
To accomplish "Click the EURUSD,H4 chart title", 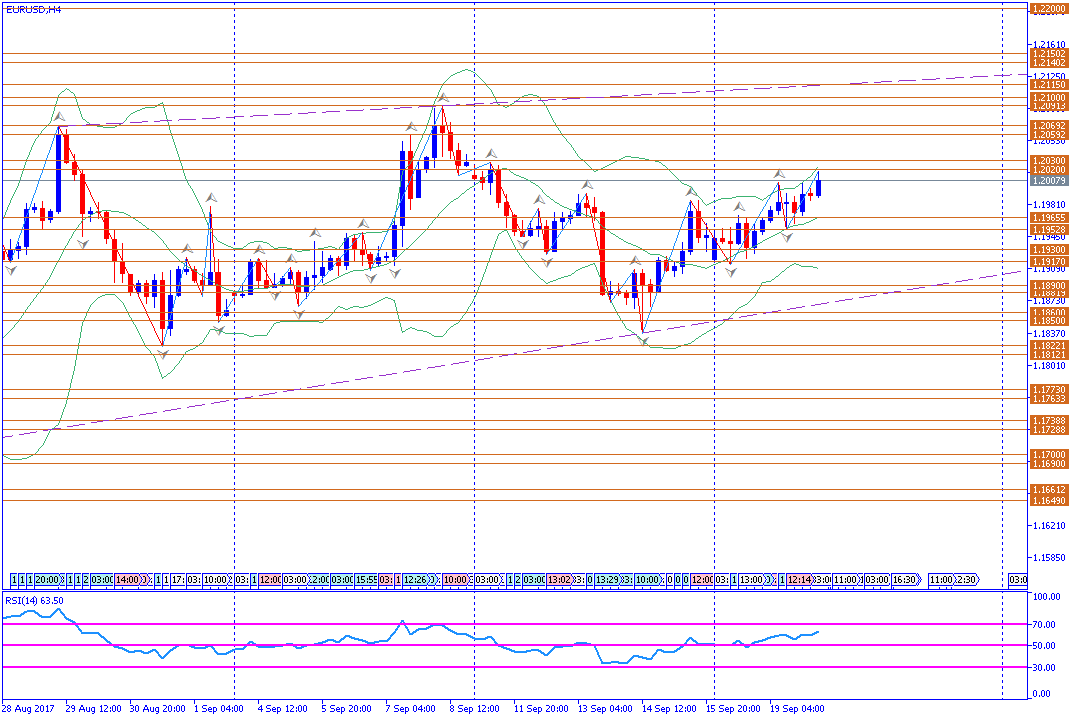I will pos(32,9).
